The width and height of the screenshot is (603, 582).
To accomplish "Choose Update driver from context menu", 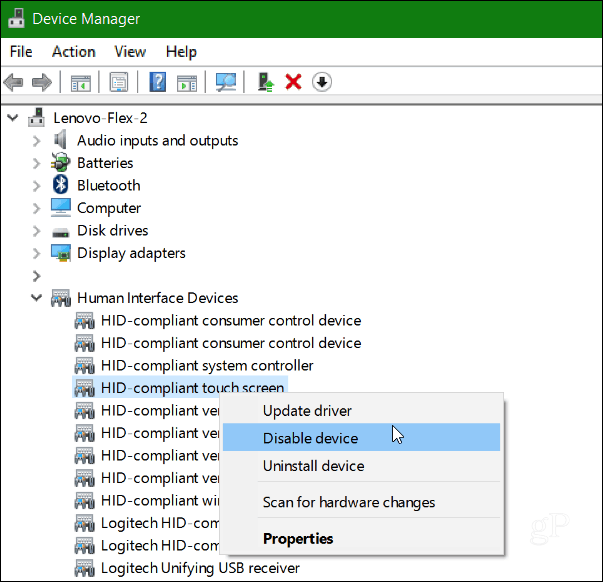I will point(361,411).
